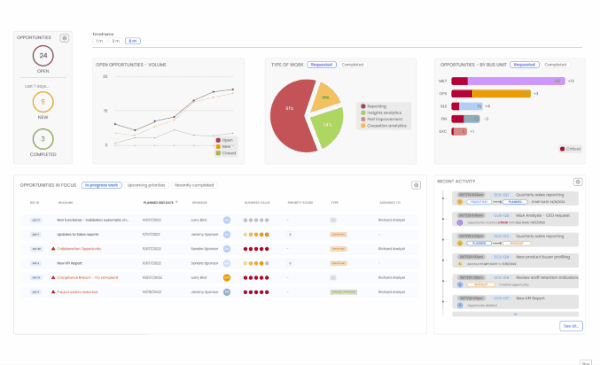Click warning triangle on Fraud row
Viewport: 600px width, 365px height.
pyautogui.click(x=53, y=292)
